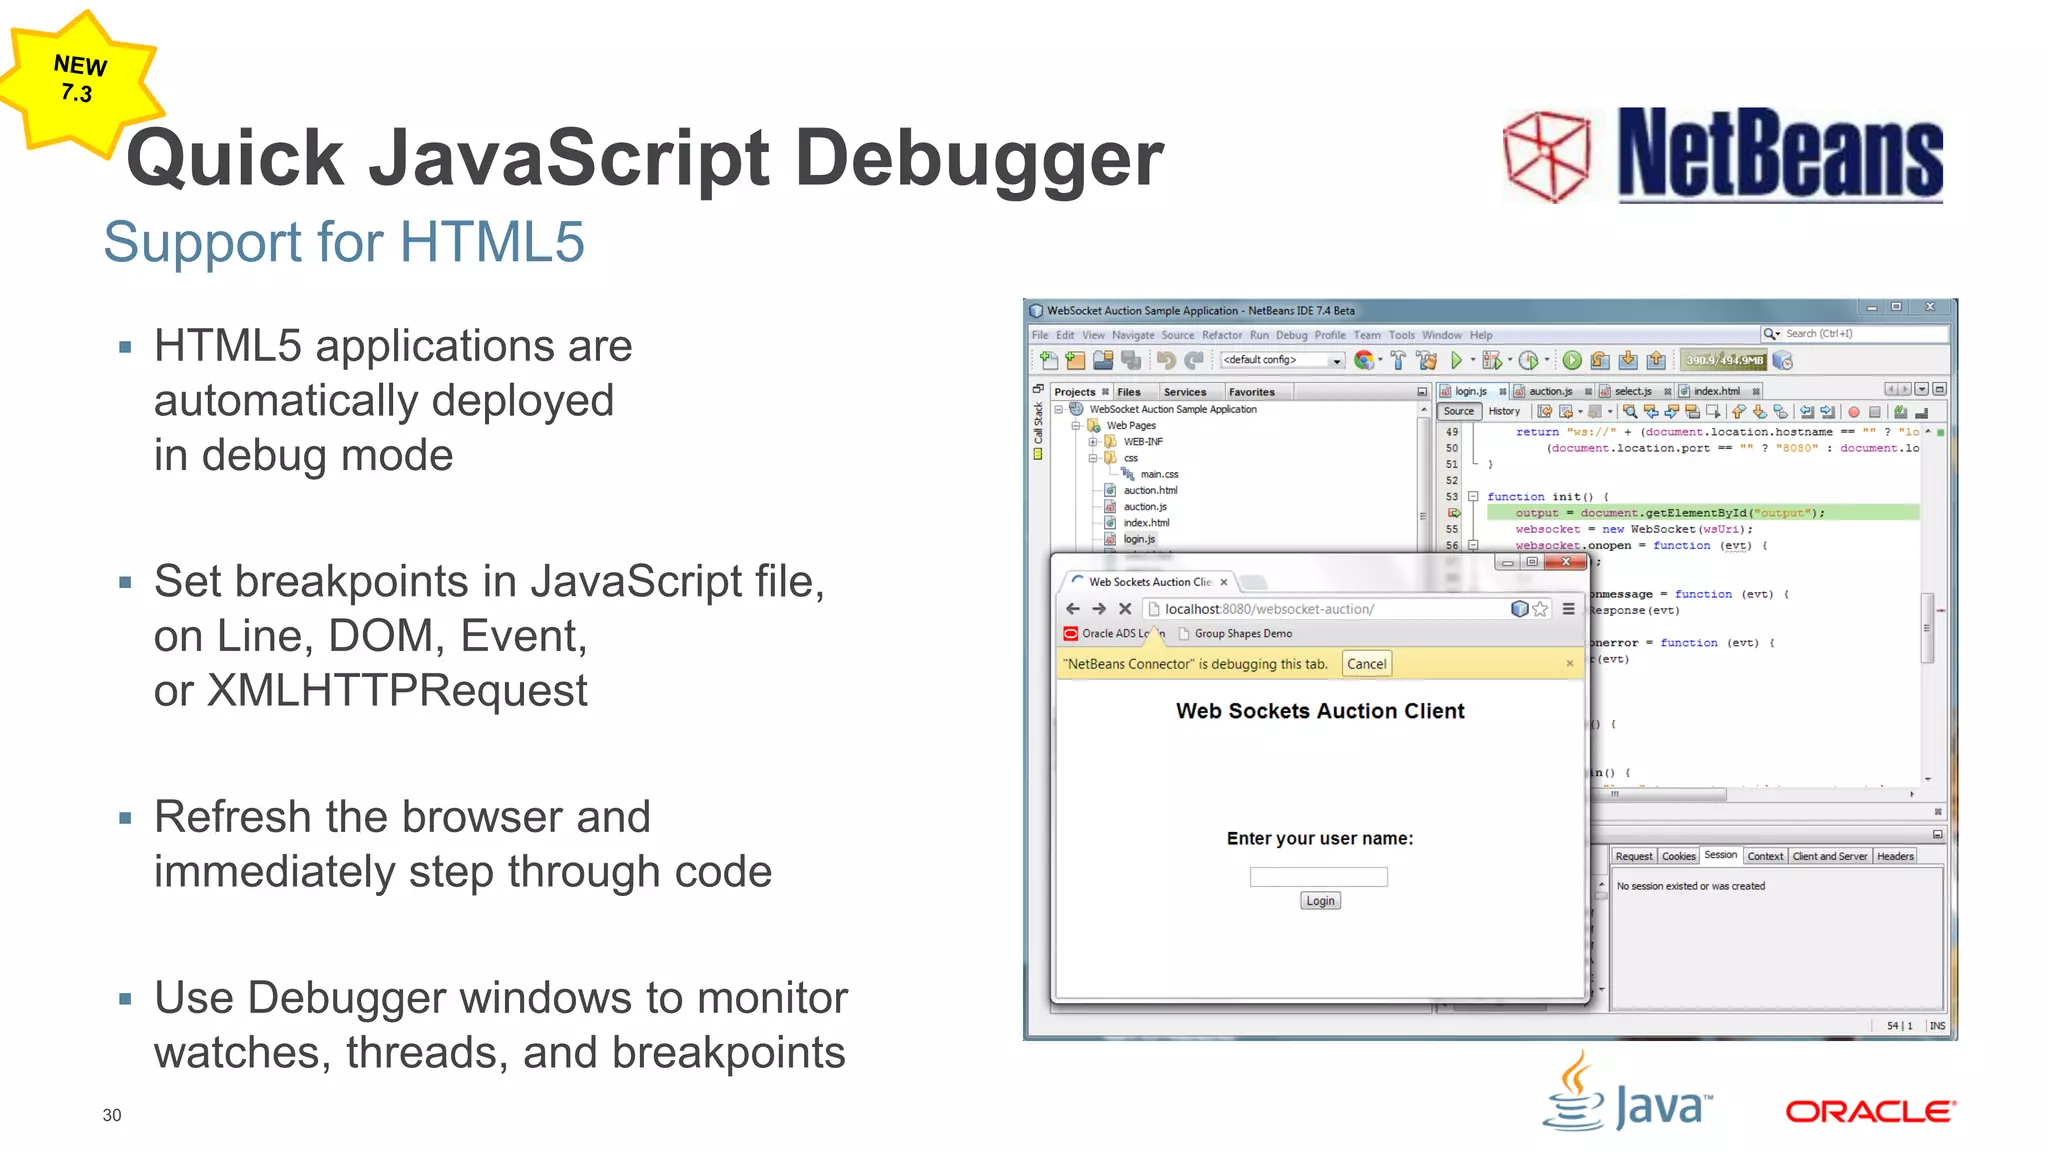Select the Client and Server tab
The height and width of the screenshot is (1152, 2048).
coord(1830,856)
